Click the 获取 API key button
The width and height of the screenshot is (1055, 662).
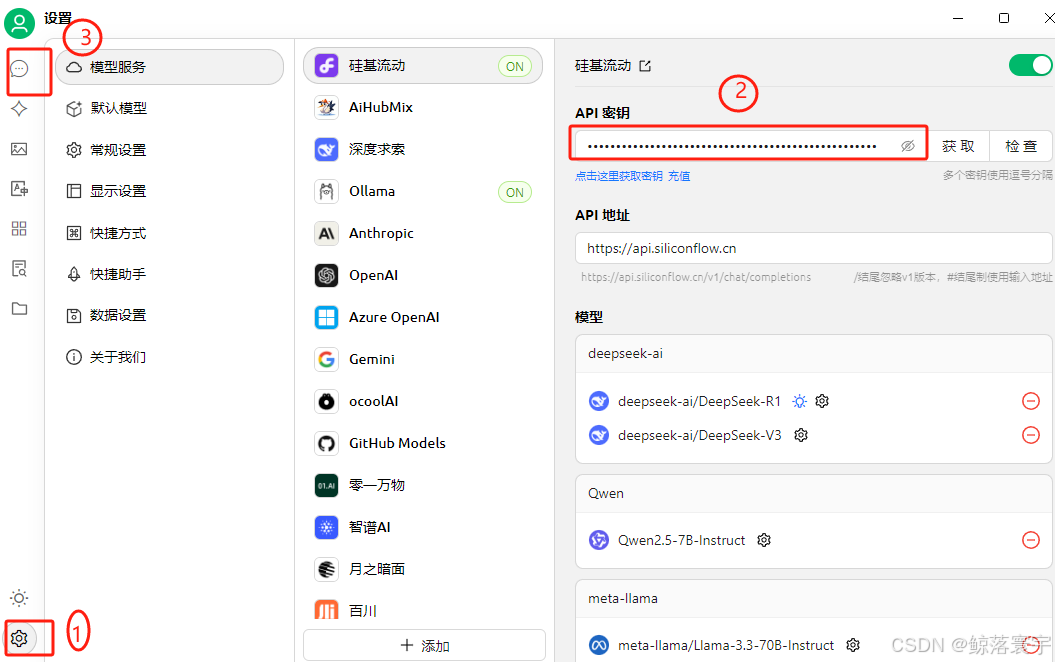958,146
